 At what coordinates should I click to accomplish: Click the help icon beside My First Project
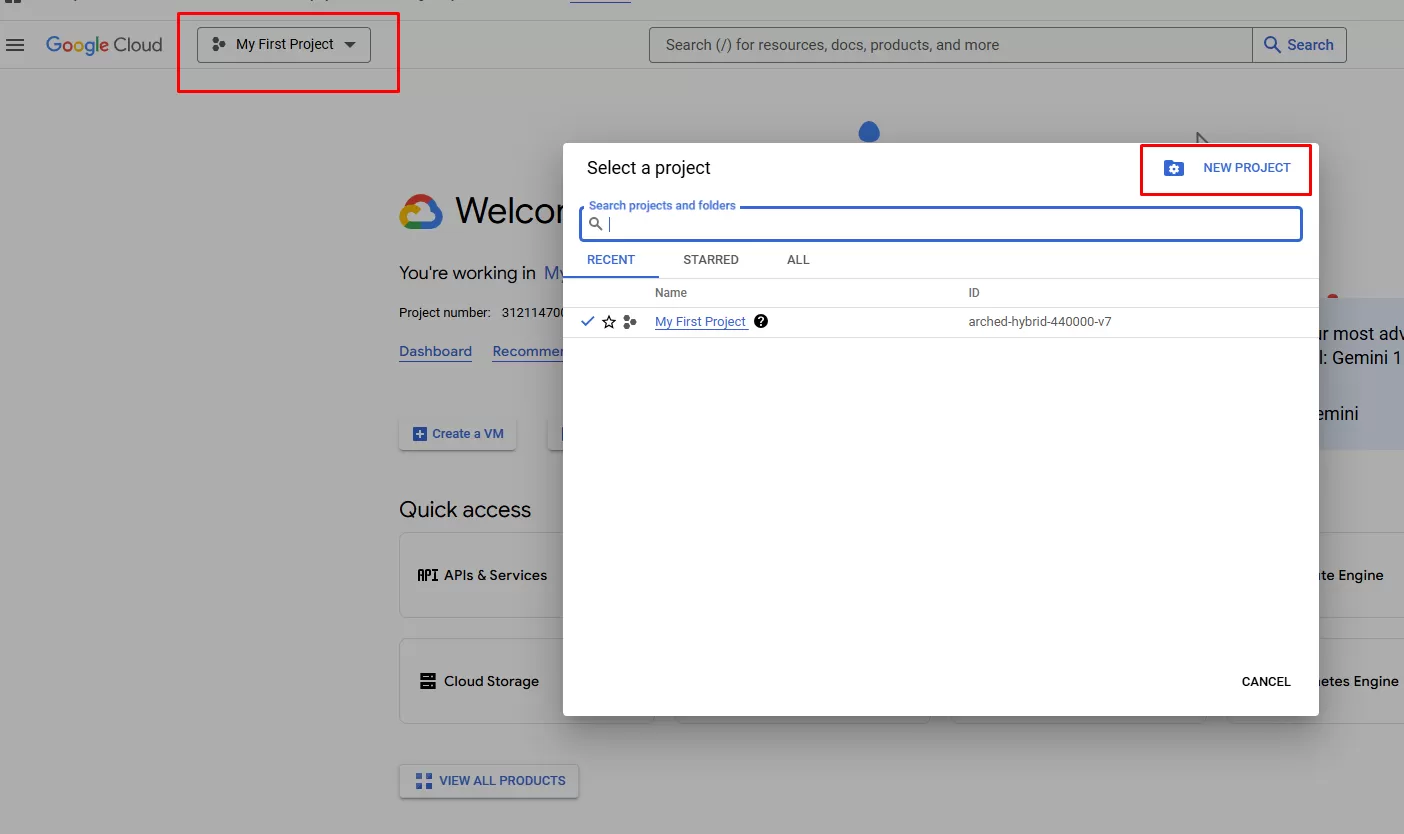pyautogui.click(x=761, y=321)
